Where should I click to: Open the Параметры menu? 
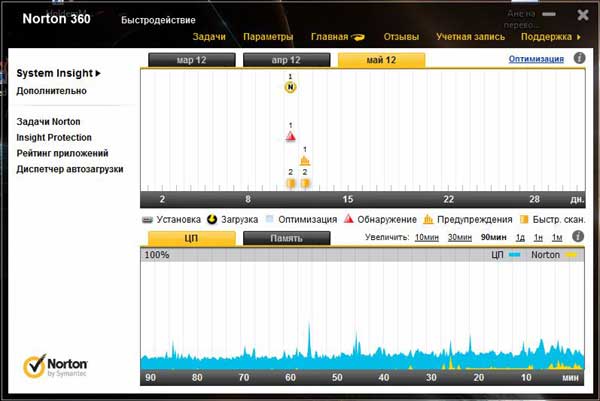[268, 37]
